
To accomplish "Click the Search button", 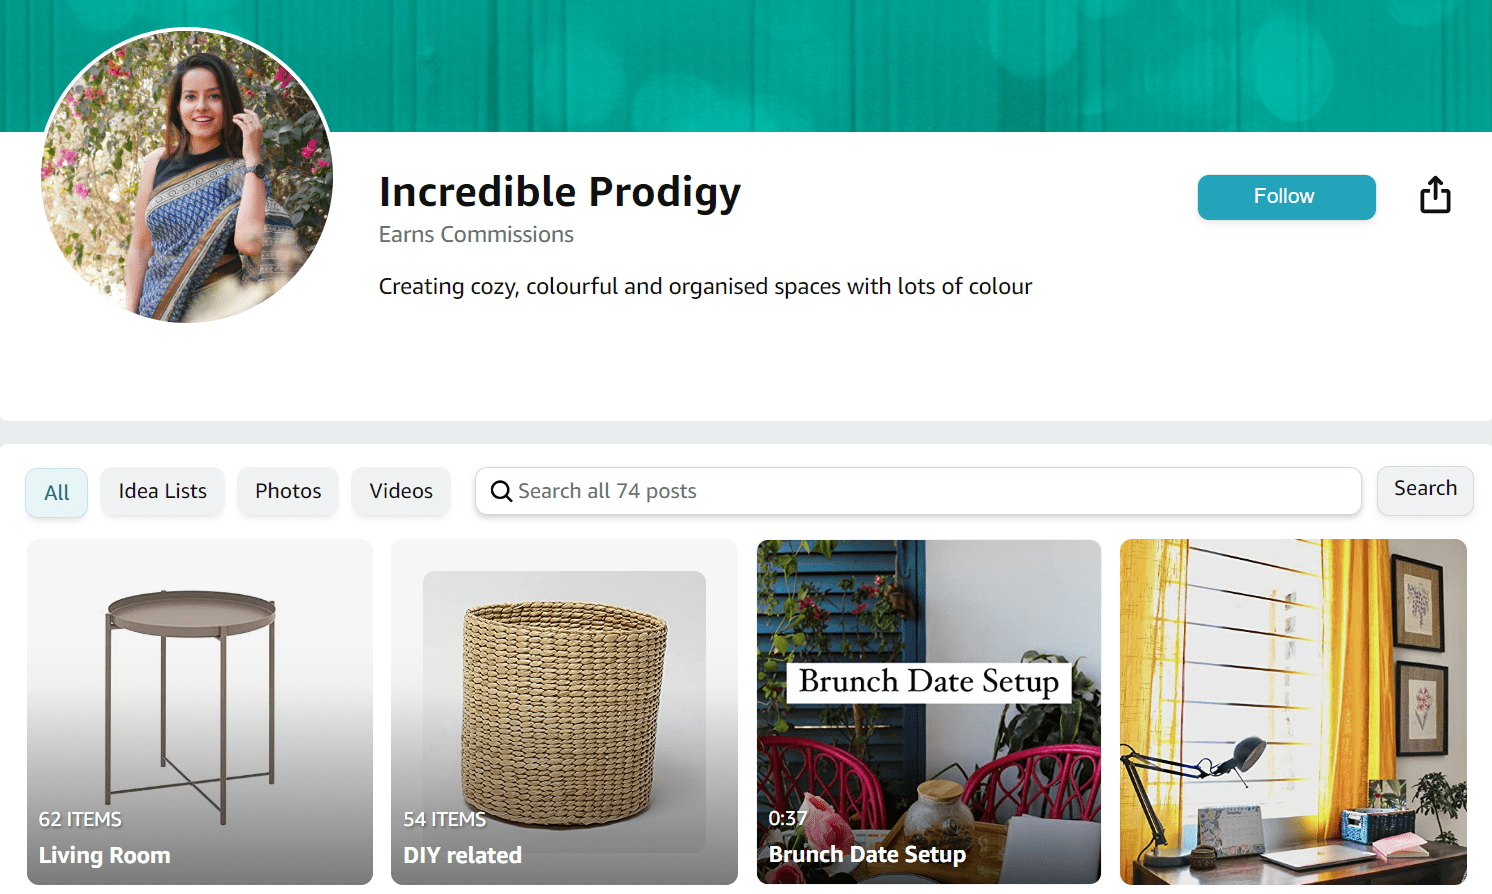I will point(1425,490).
